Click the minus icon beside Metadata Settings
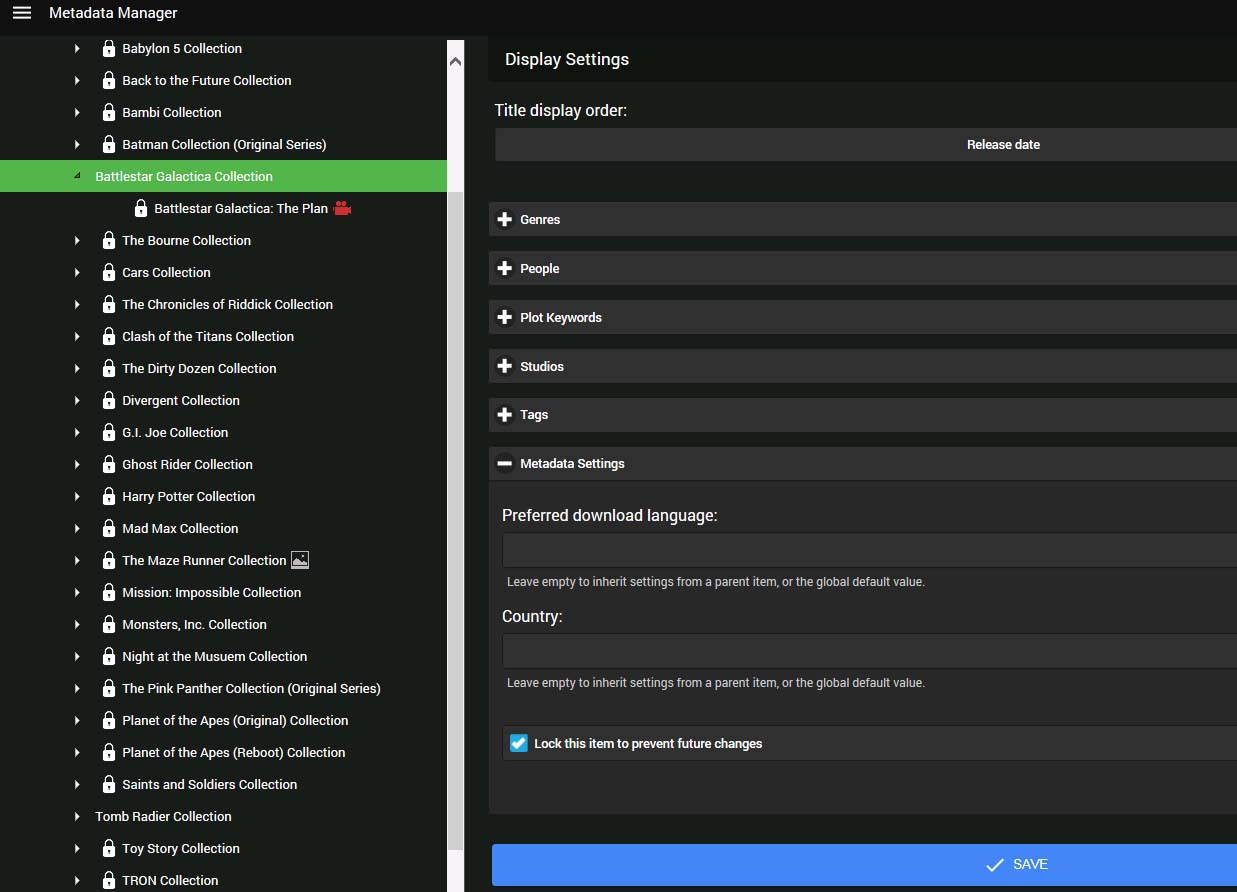The image size is (1237, 892). [505, 463]
